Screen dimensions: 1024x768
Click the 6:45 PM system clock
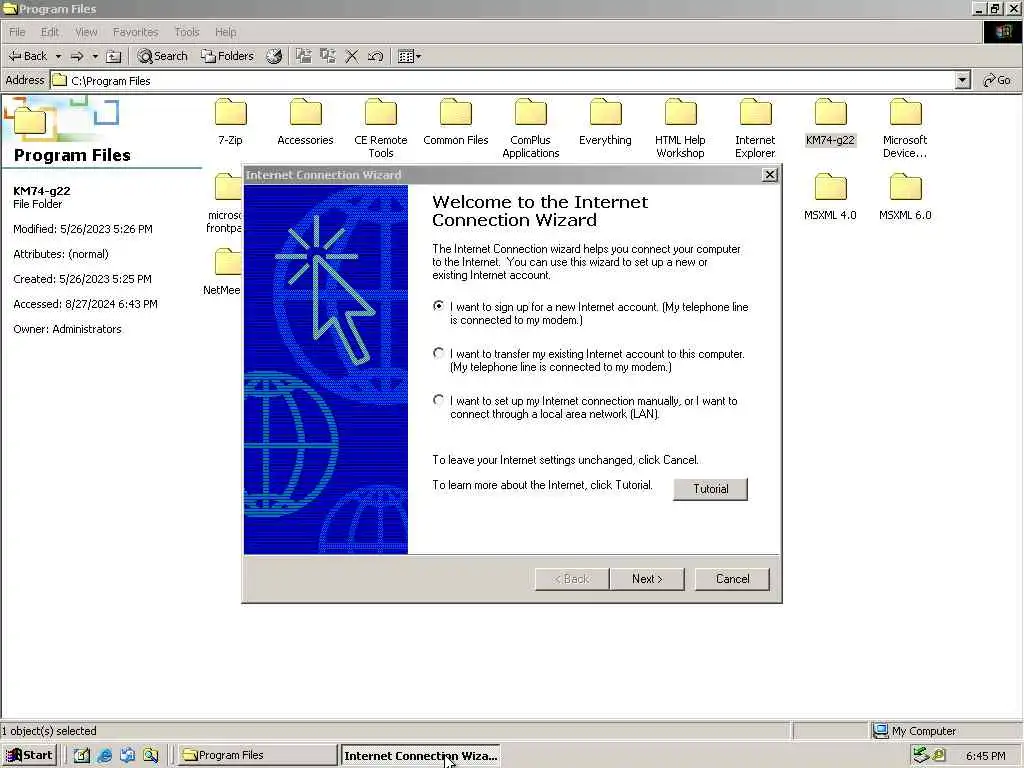(x=985, y=756)
